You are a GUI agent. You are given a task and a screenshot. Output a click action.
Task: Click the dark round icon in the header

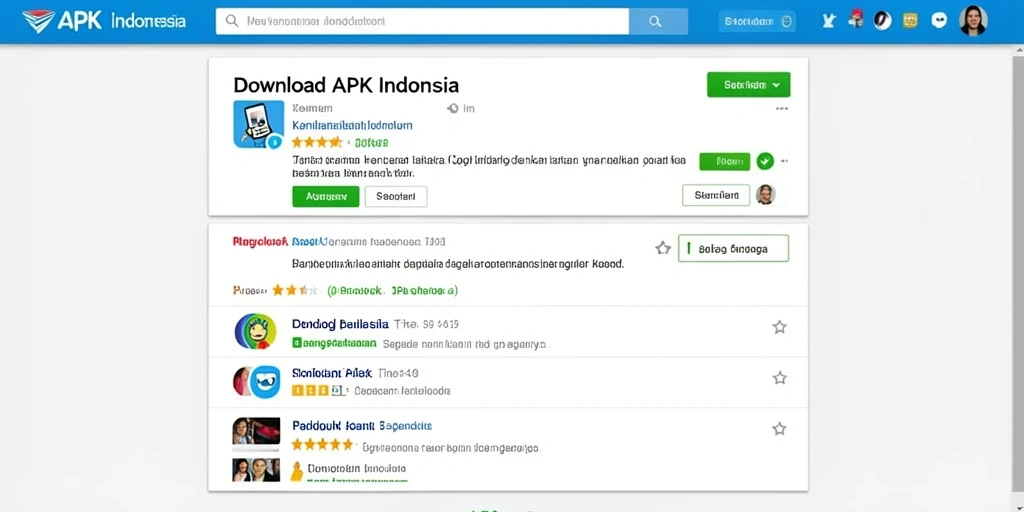[883, 21]
